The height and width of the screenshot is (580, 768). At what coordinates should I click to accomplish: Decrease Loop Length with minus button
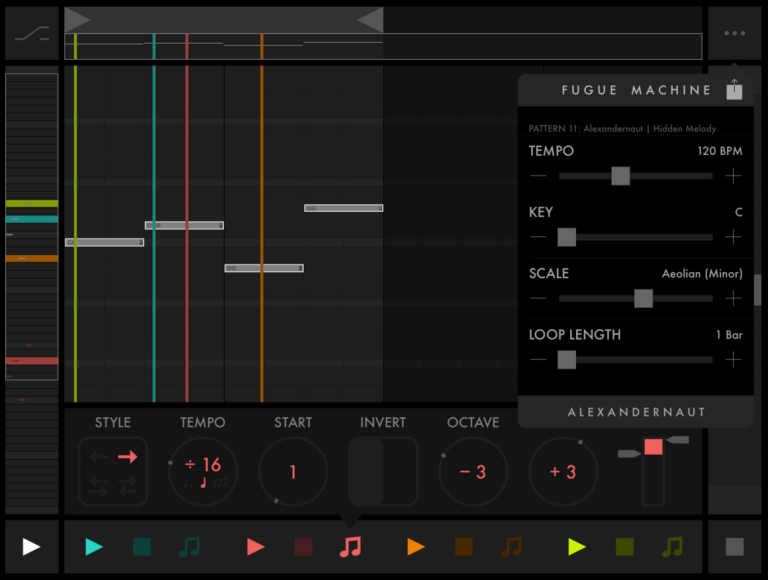tap(538, 360)
